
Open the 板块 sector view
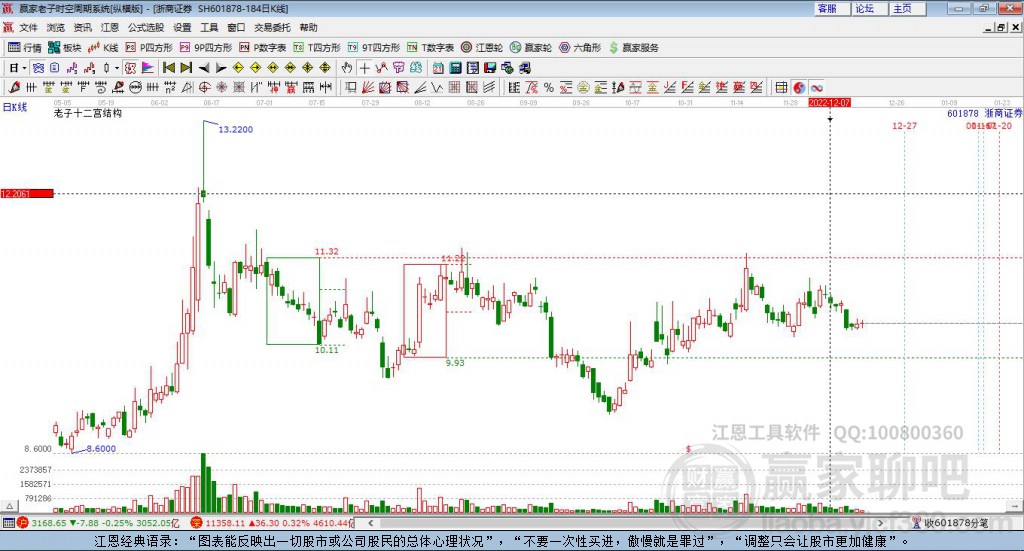pyautogui.click(x=65, y=48)
